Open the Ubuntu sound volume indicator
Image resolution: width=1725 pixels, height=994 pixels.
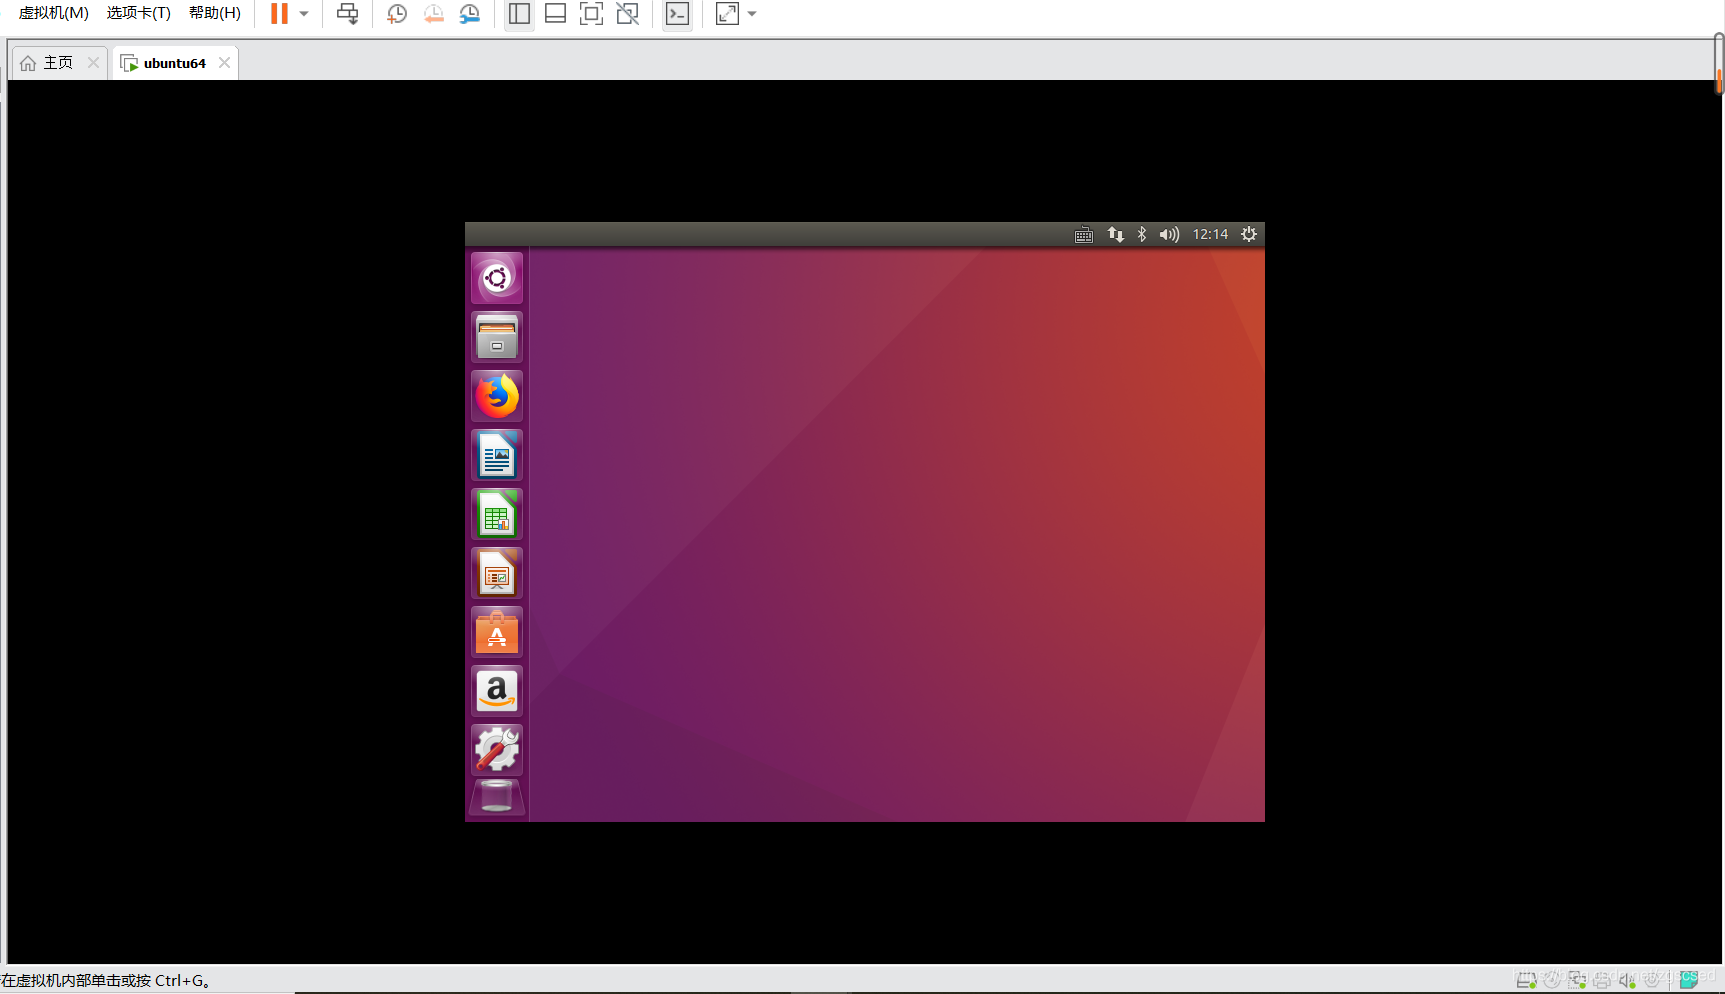pyautogui.click(x=1169, y=234)
